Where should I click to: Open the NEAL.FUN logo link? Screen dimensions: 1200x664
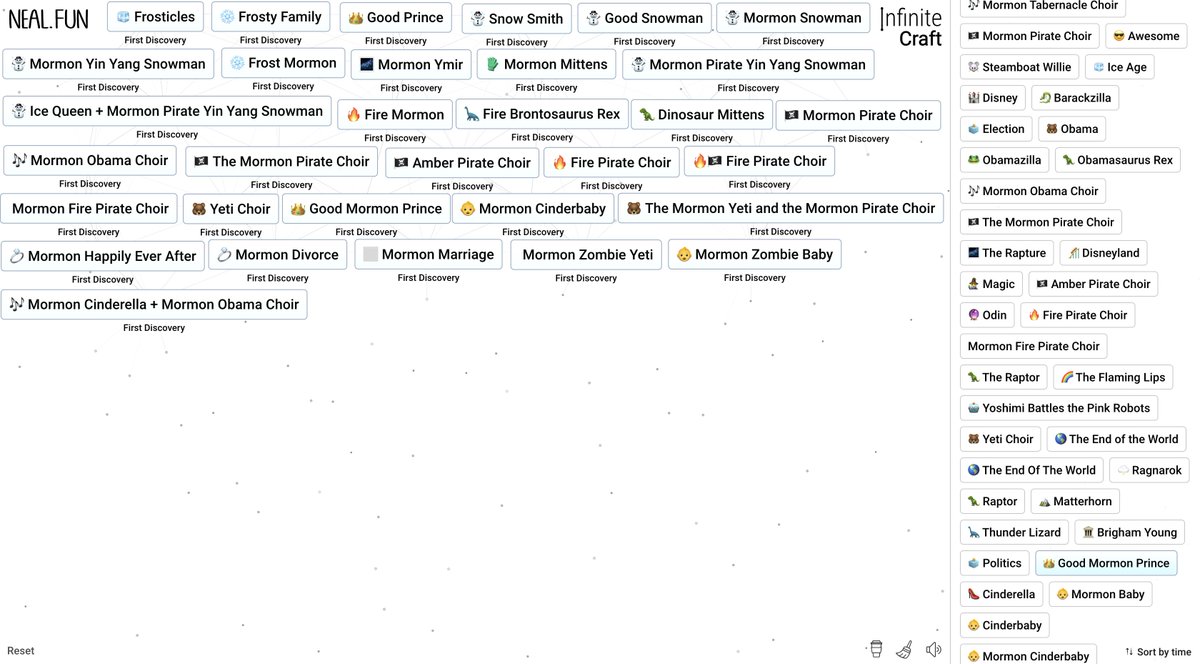point(48,19)
